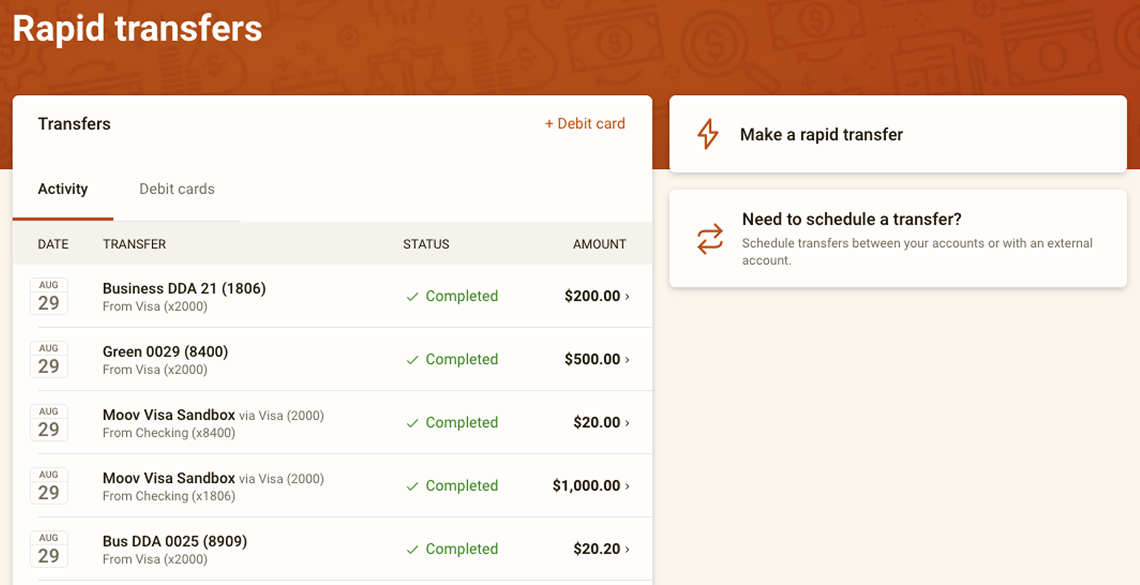Select the Activity tab
The image size is (1140, 585).
pyautogui.click(x=63, y=189)
